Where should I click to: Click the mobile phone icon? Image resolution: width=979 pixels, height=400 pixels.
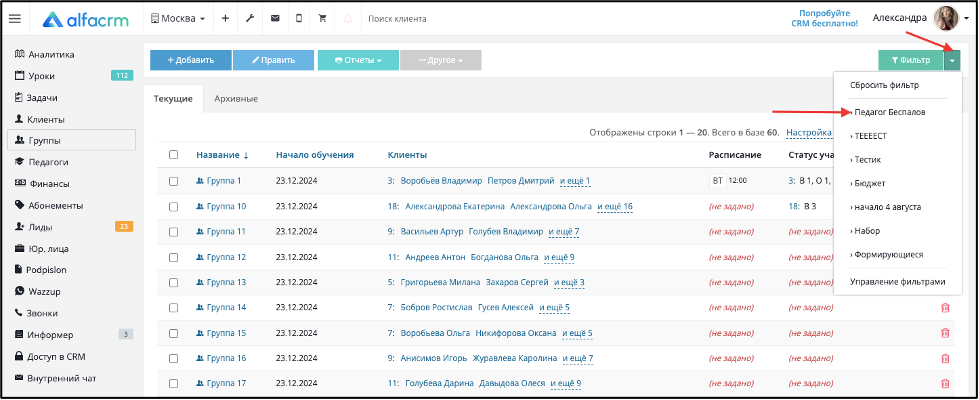click(x=299, y=19)
